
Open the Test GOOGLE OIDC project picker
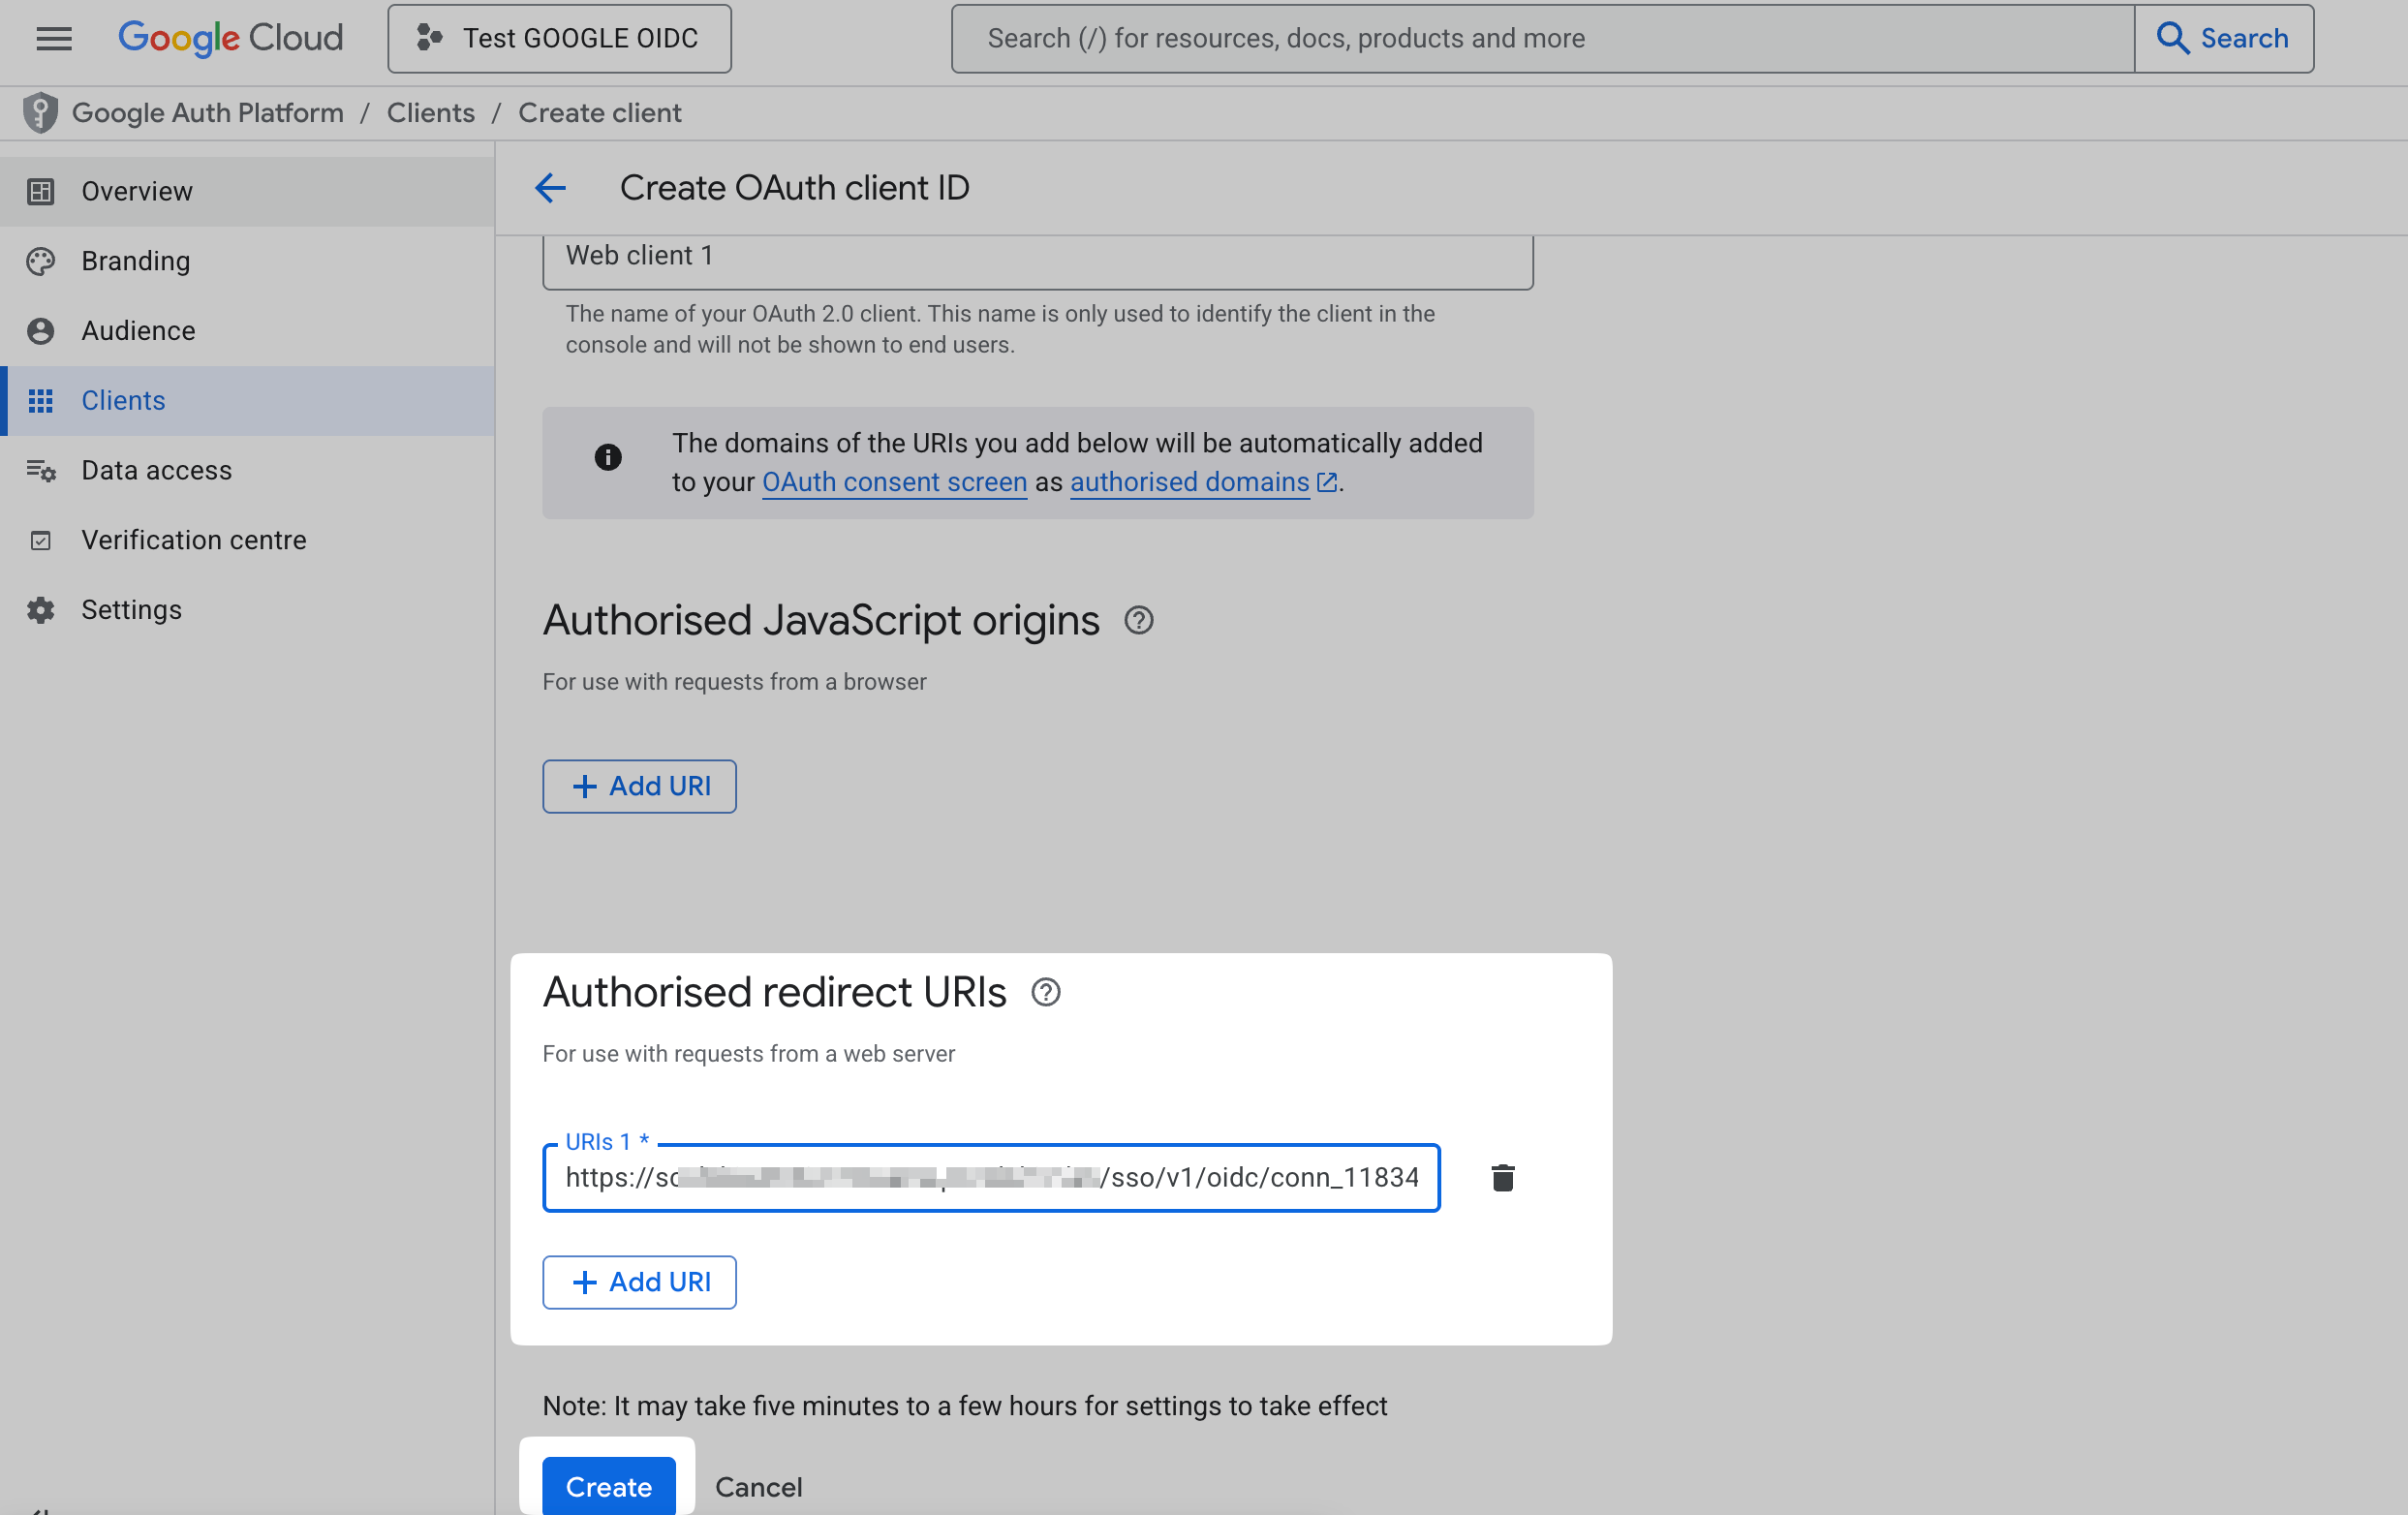point(559,38)
